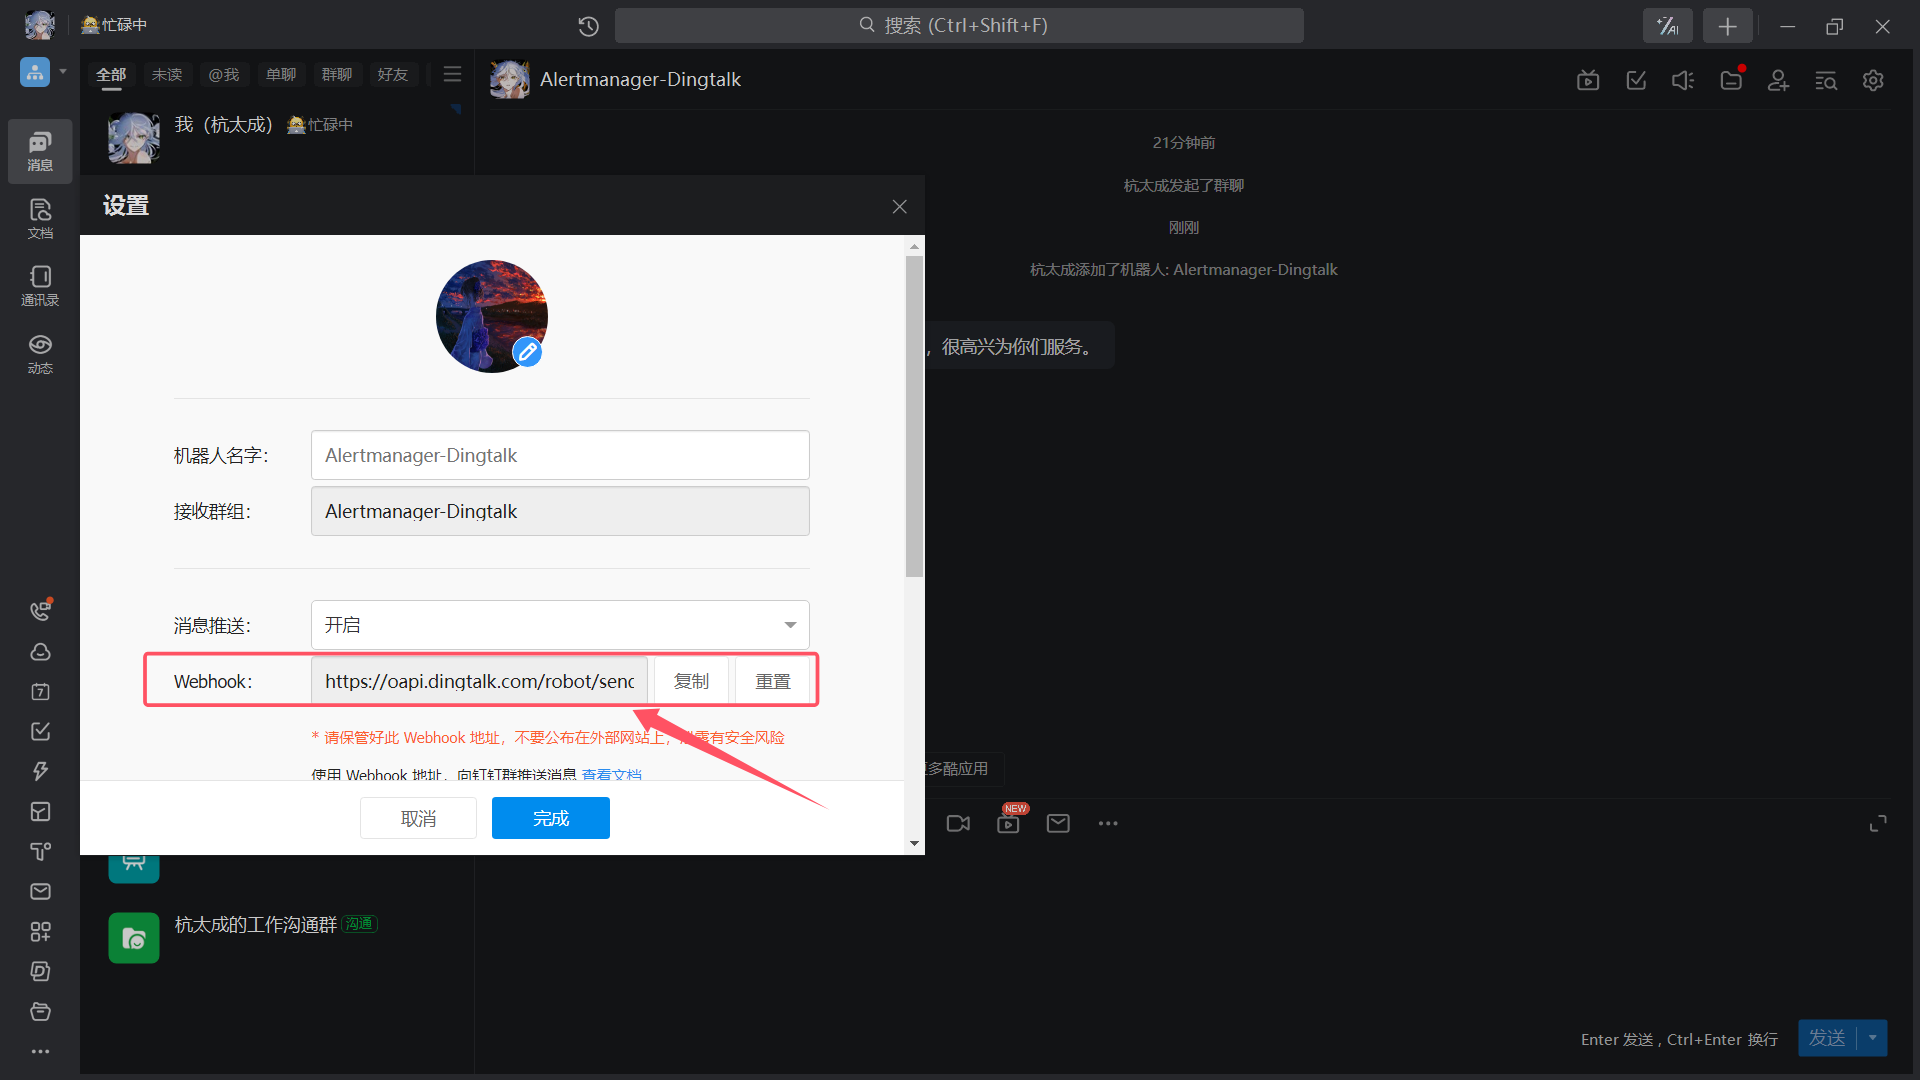This screenshot has width=1920, height=1080.
Task: Open the conversation filter list menu
Action: tap(452, 74)
